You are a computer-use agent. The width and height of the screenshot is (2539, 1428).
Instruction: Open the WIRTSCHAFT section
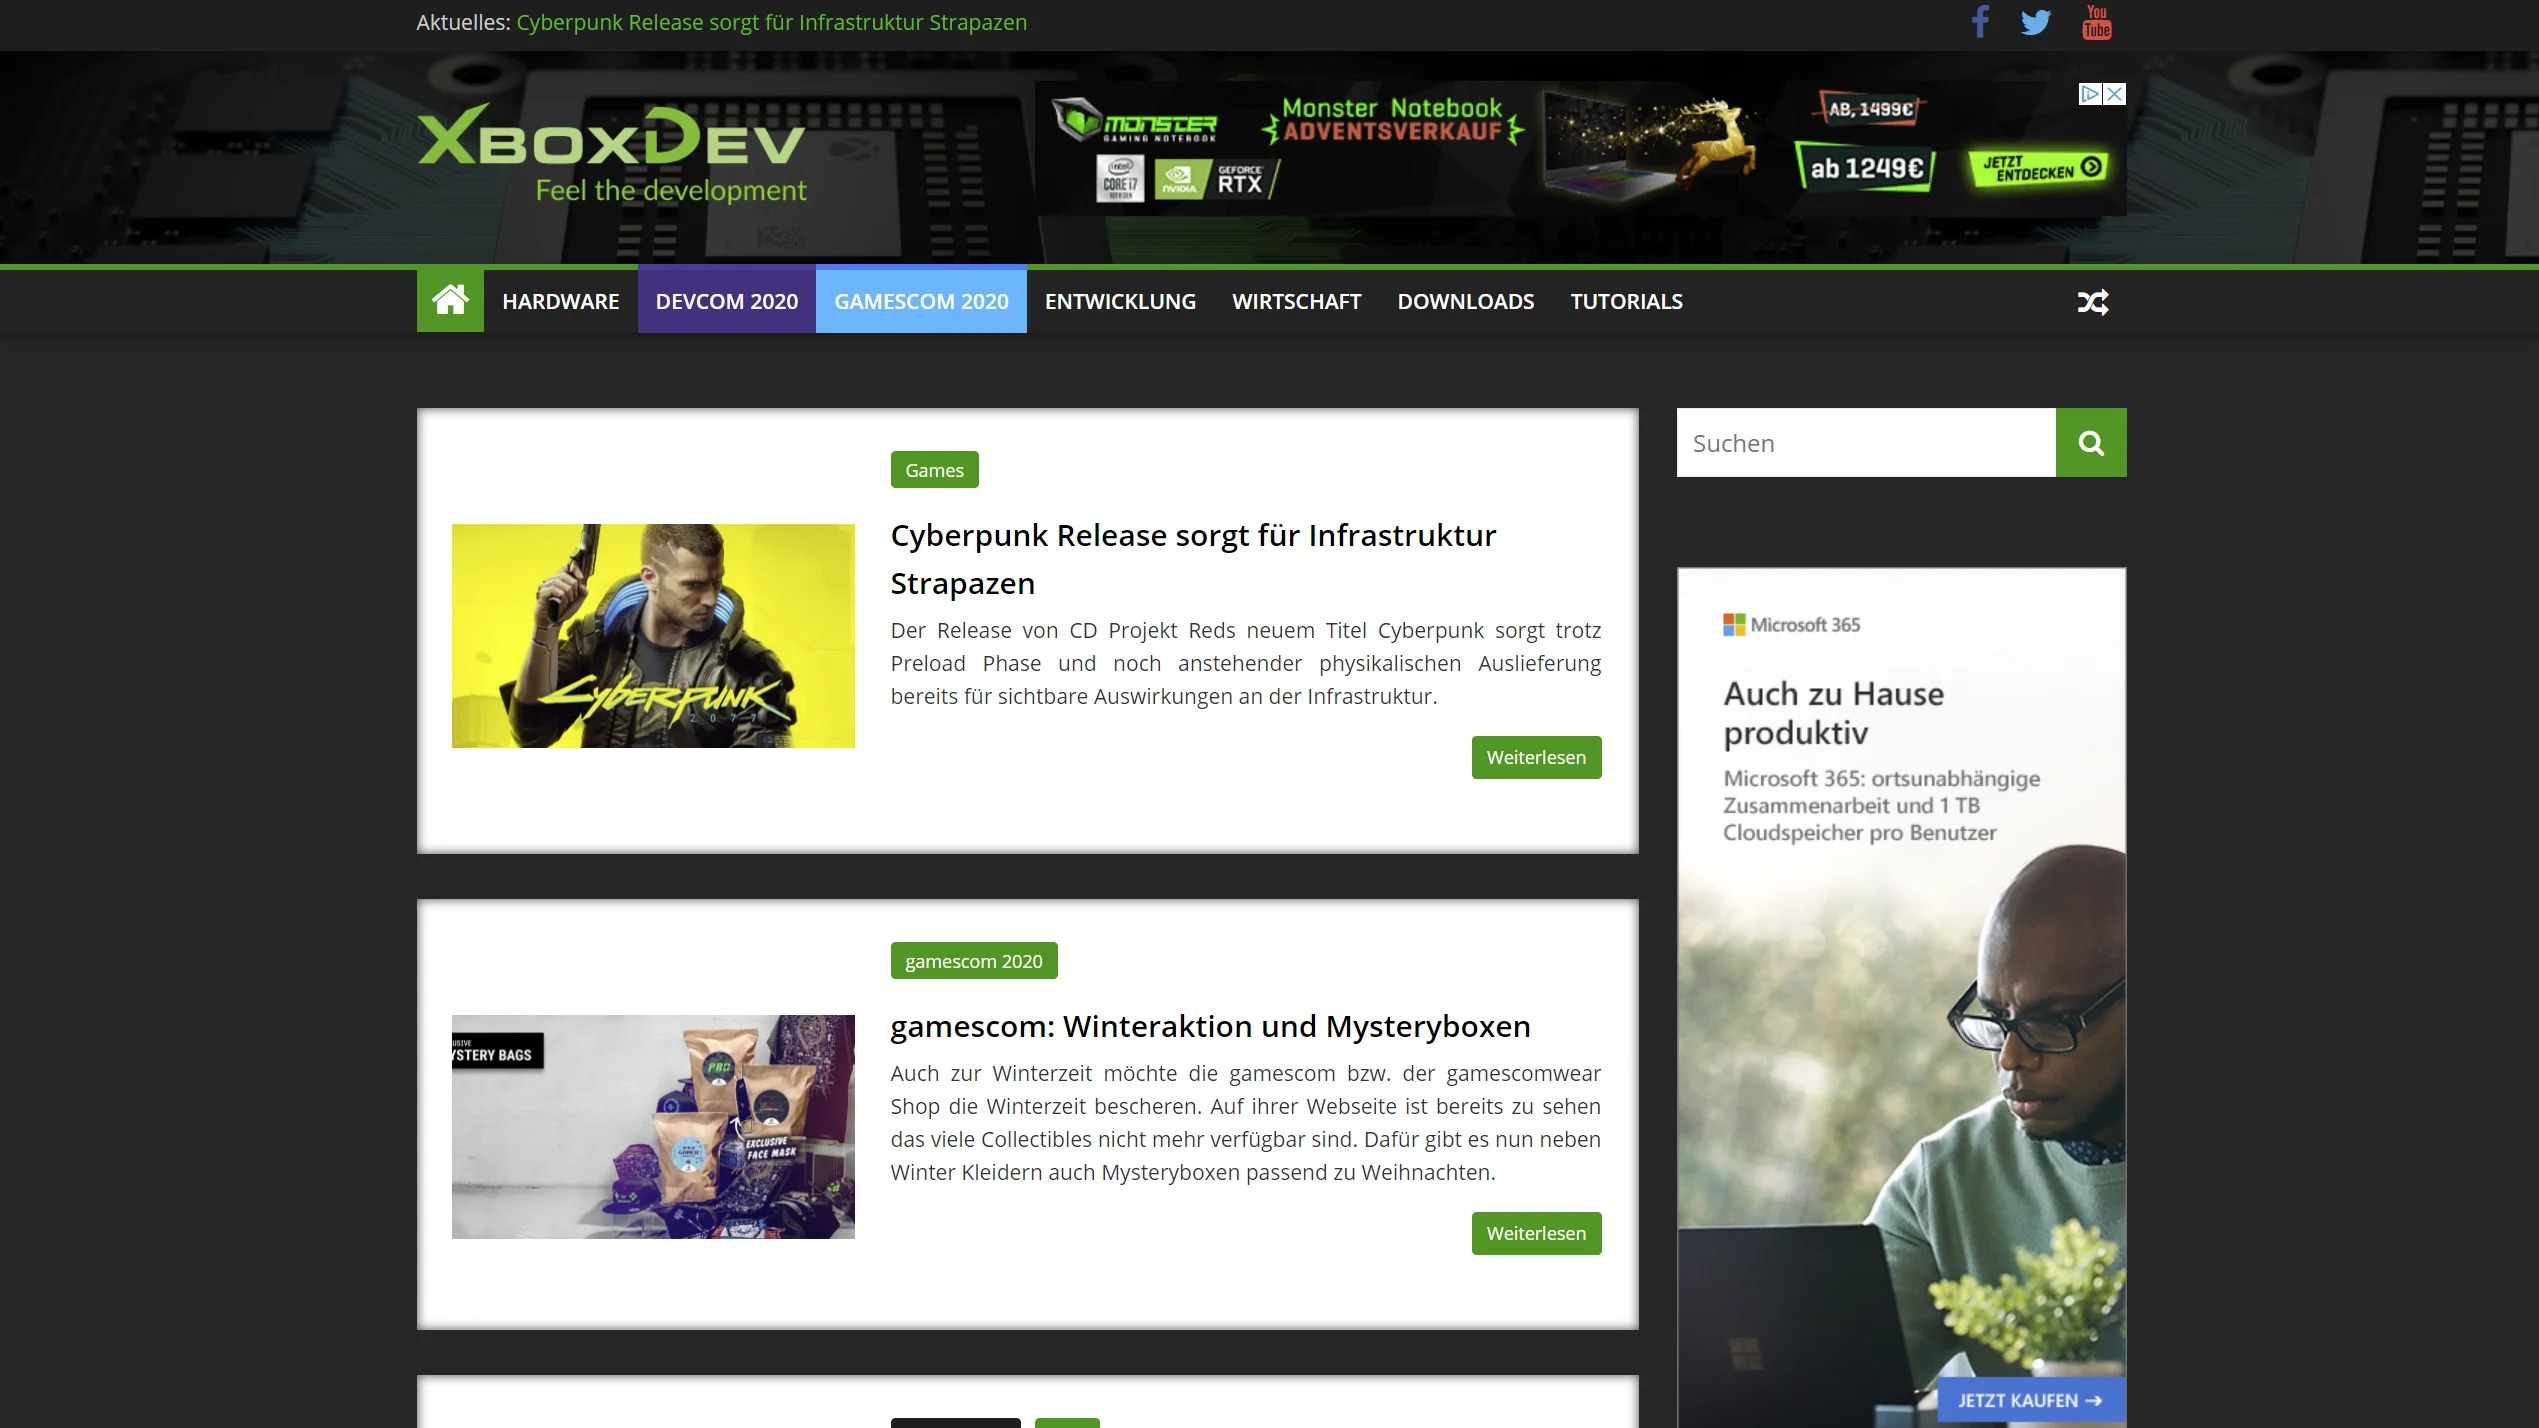coord(1296,301)
